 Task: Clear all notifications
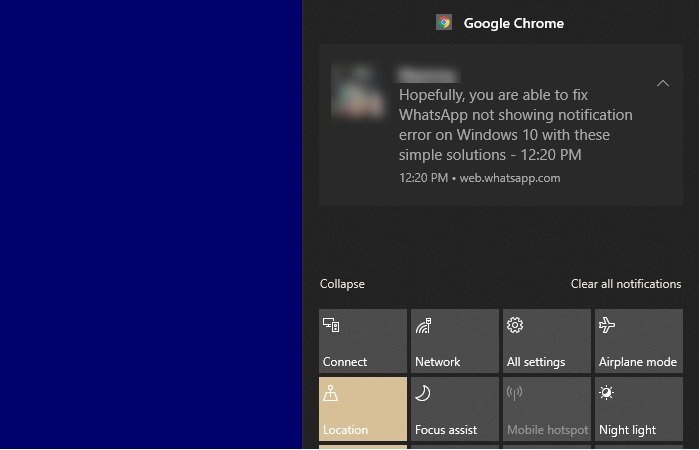click(626, 284)
